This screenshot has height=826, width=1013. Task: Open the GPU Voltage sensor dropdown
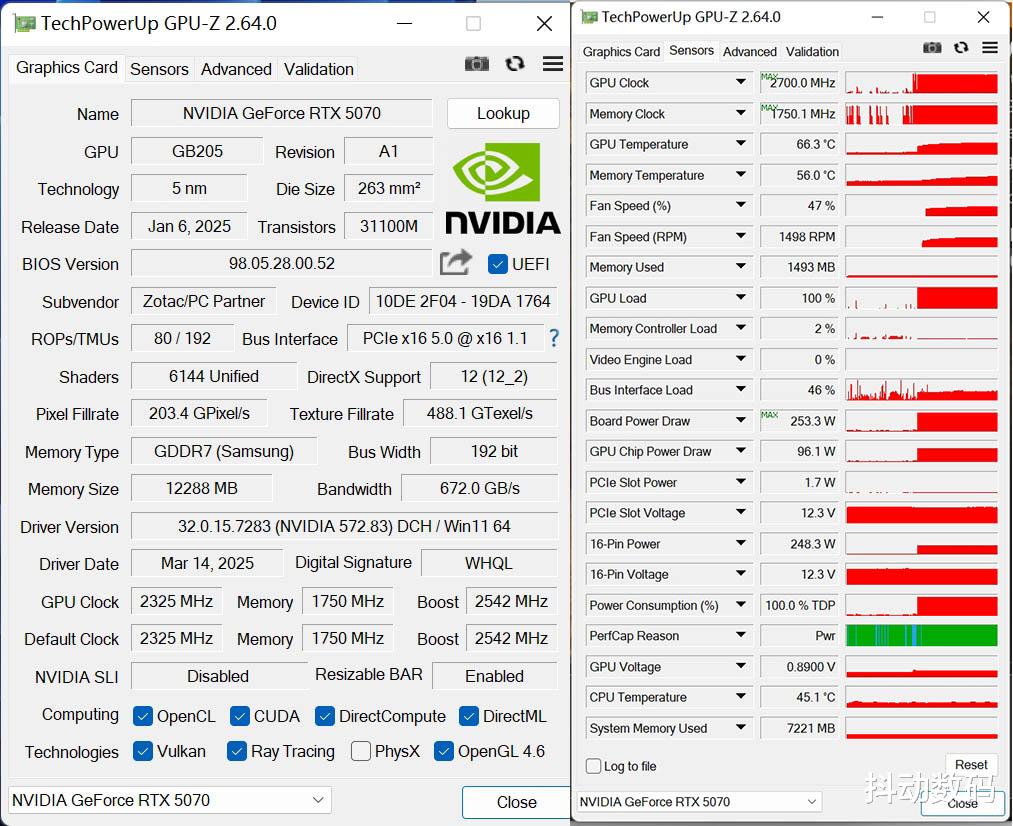point(740,666)
